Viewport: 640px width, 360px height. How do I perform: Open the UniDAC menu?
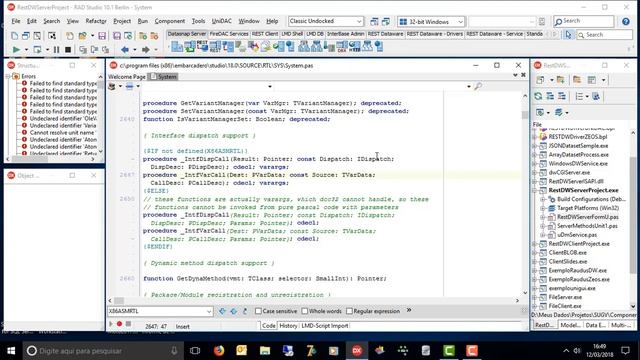(x=222, y=21)
